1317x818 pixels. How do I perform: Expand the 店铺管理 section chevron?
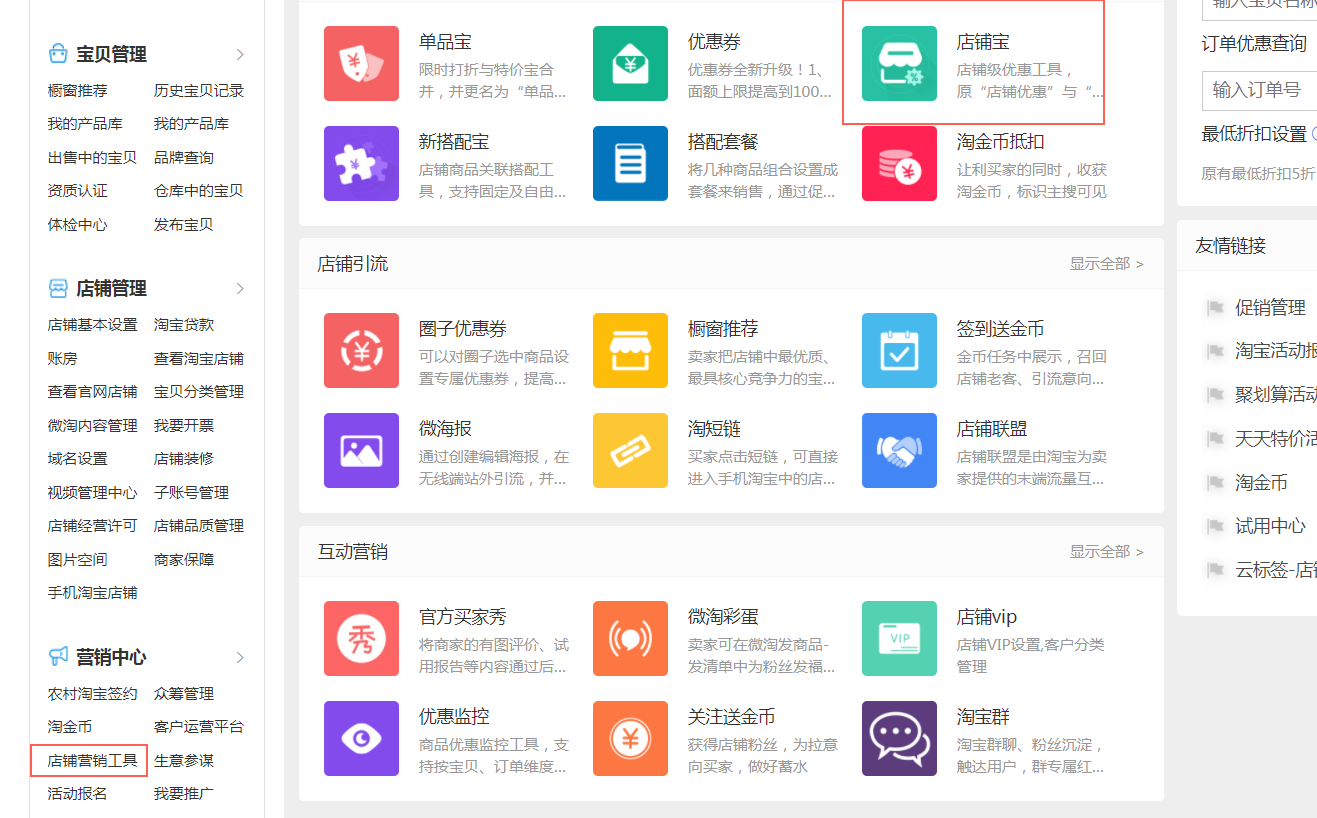[x=240, y=288]
